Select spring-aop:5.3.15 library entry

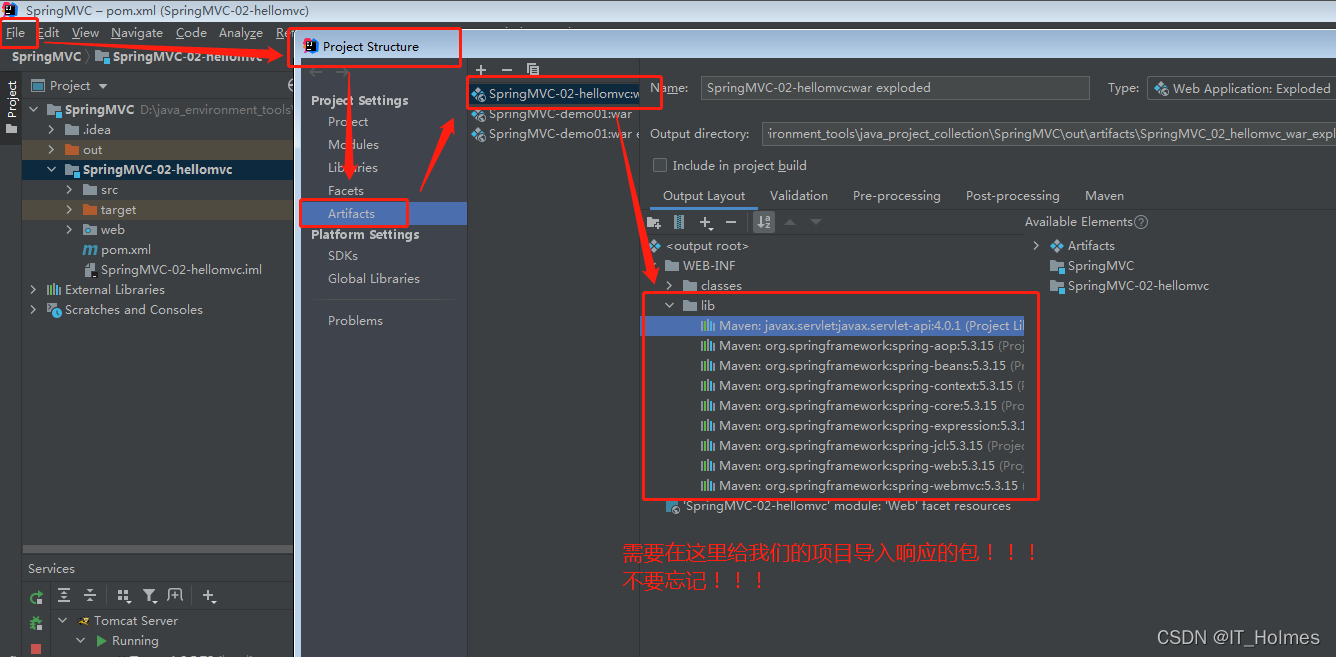862,346
